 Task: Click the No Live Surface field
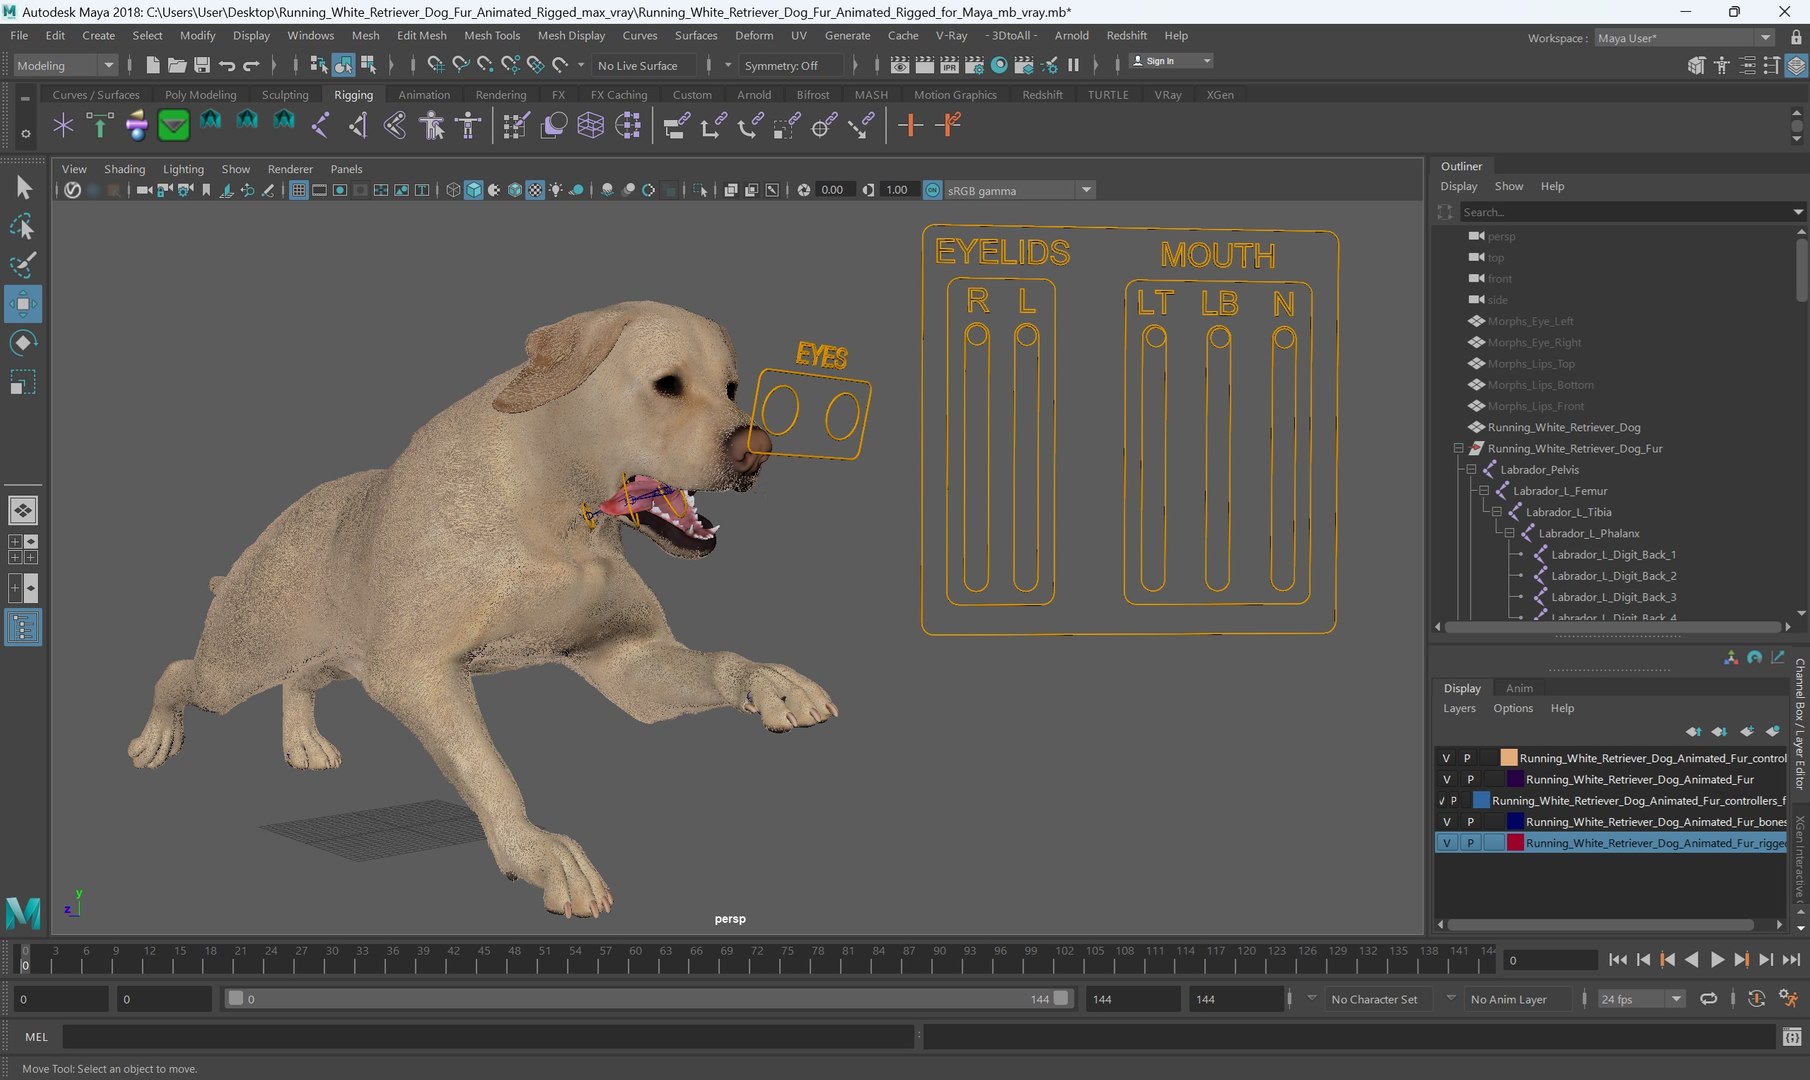[645, 65]
